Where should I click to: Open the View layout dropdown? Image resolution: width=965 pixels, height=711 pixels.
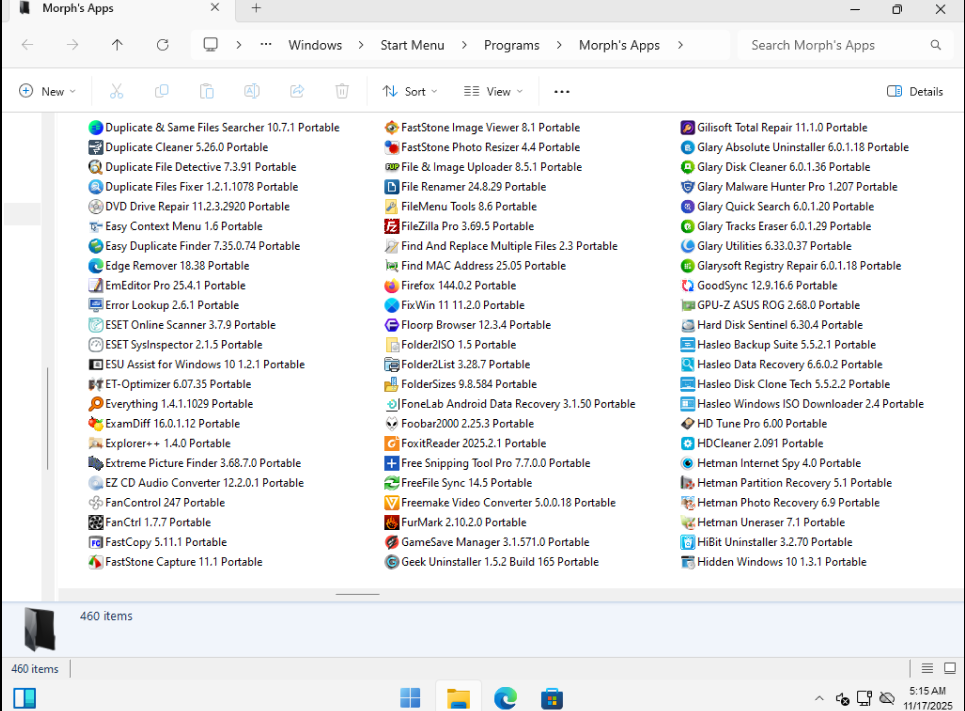(493, 91)
